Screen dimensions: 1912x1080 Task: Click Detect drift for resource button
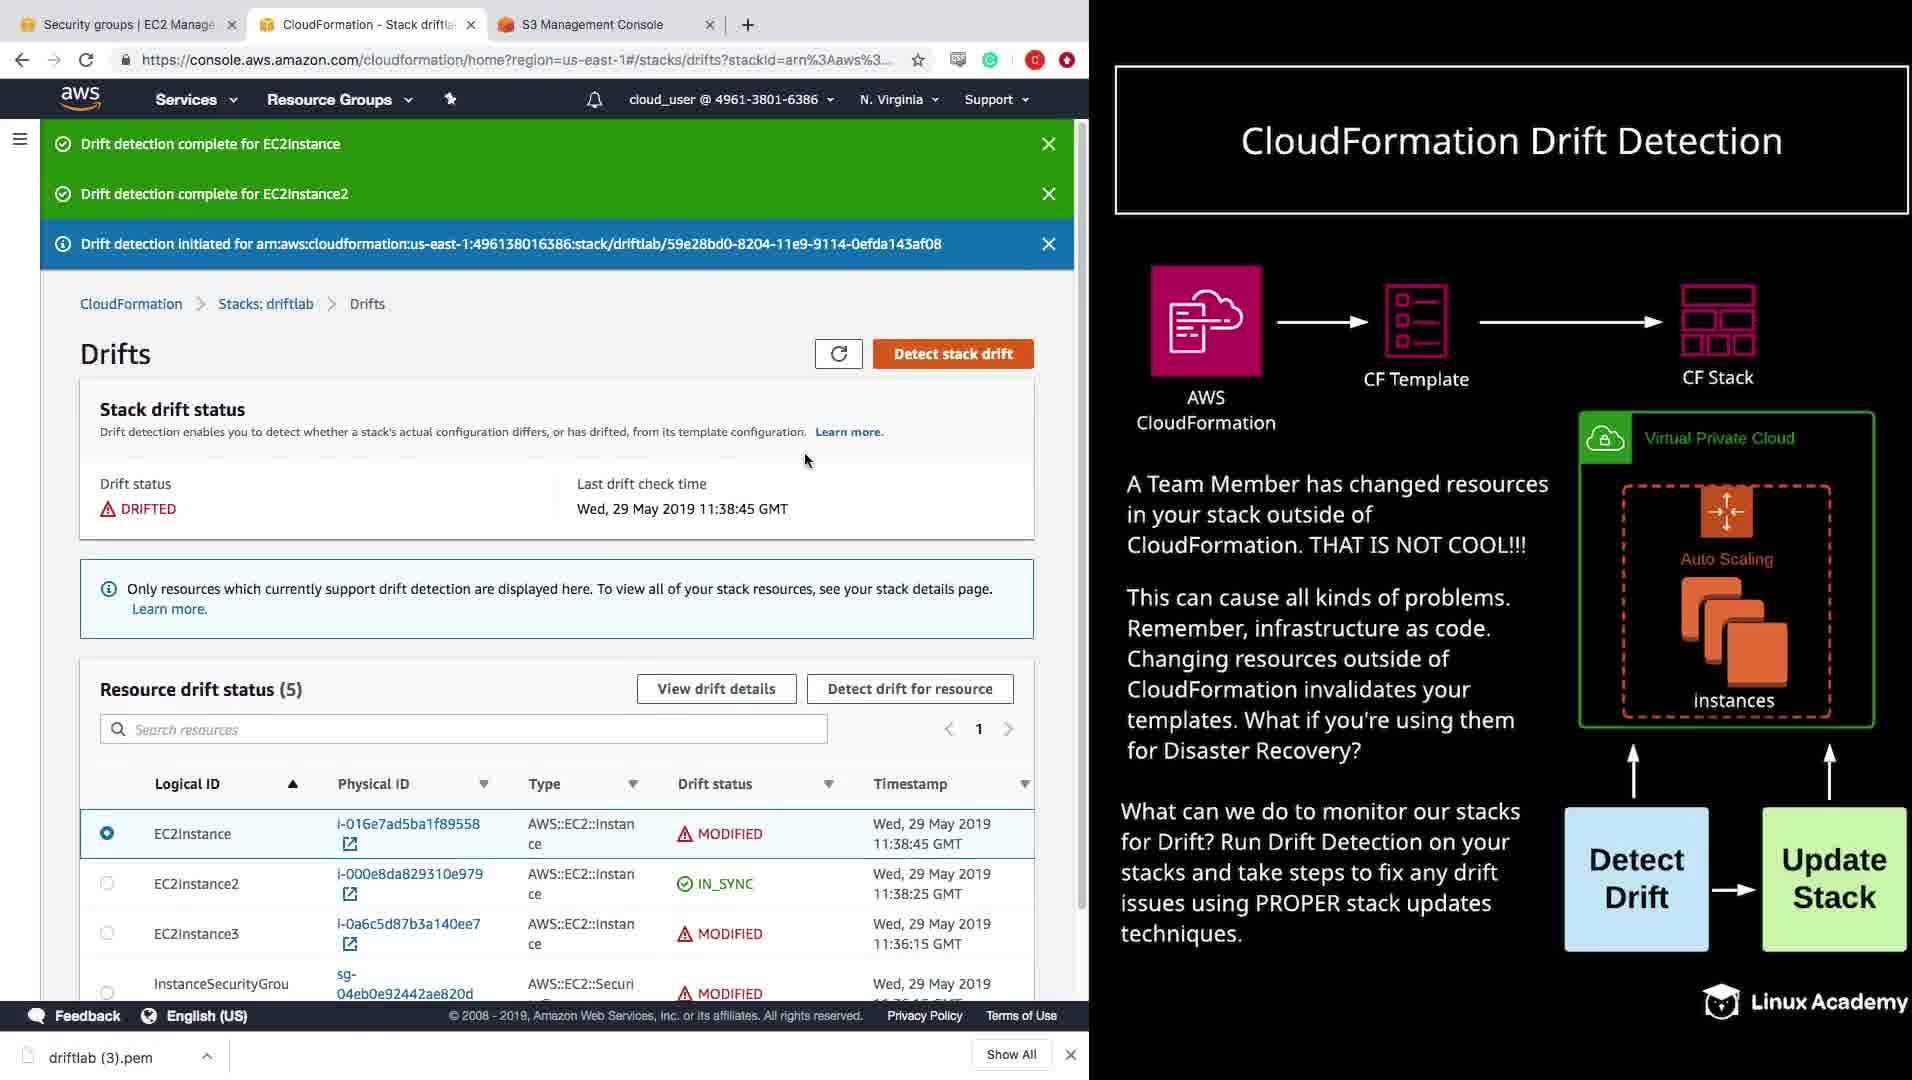click(x=910, y=689)
